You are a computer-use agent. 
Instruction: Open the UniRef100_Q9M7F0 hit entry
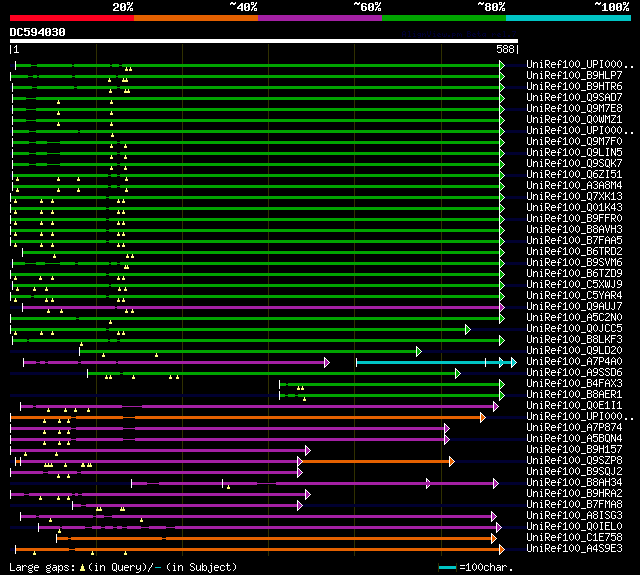(x=574, y=142)
